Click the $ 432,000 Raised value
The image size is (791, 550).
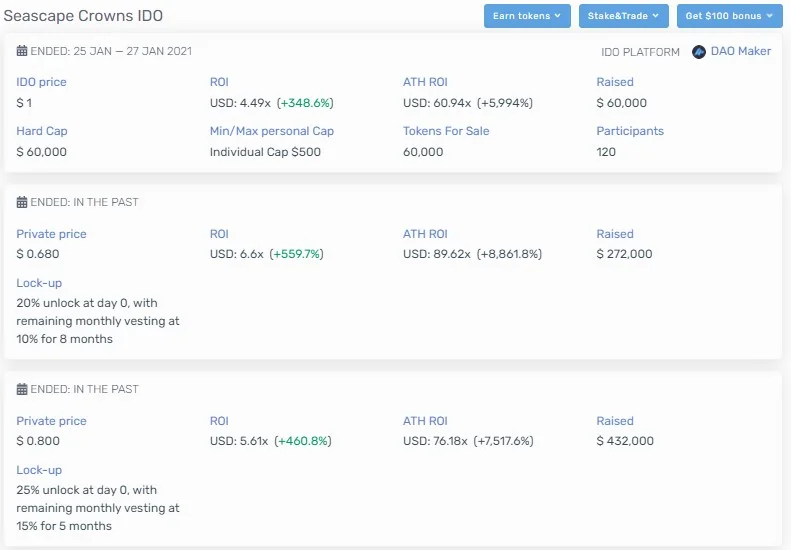pyautogui.click(x=625, y=441)
